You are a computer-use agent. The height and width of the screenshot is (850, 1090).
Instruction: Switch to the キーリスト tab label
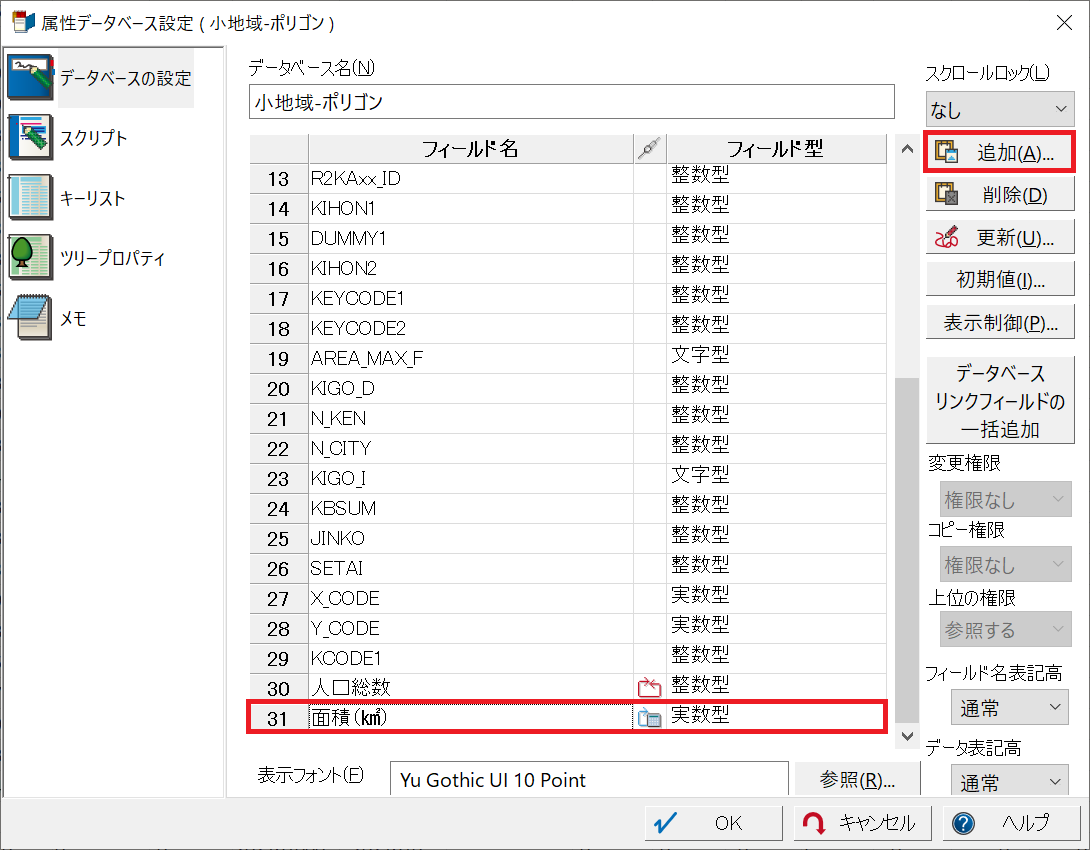92,198
